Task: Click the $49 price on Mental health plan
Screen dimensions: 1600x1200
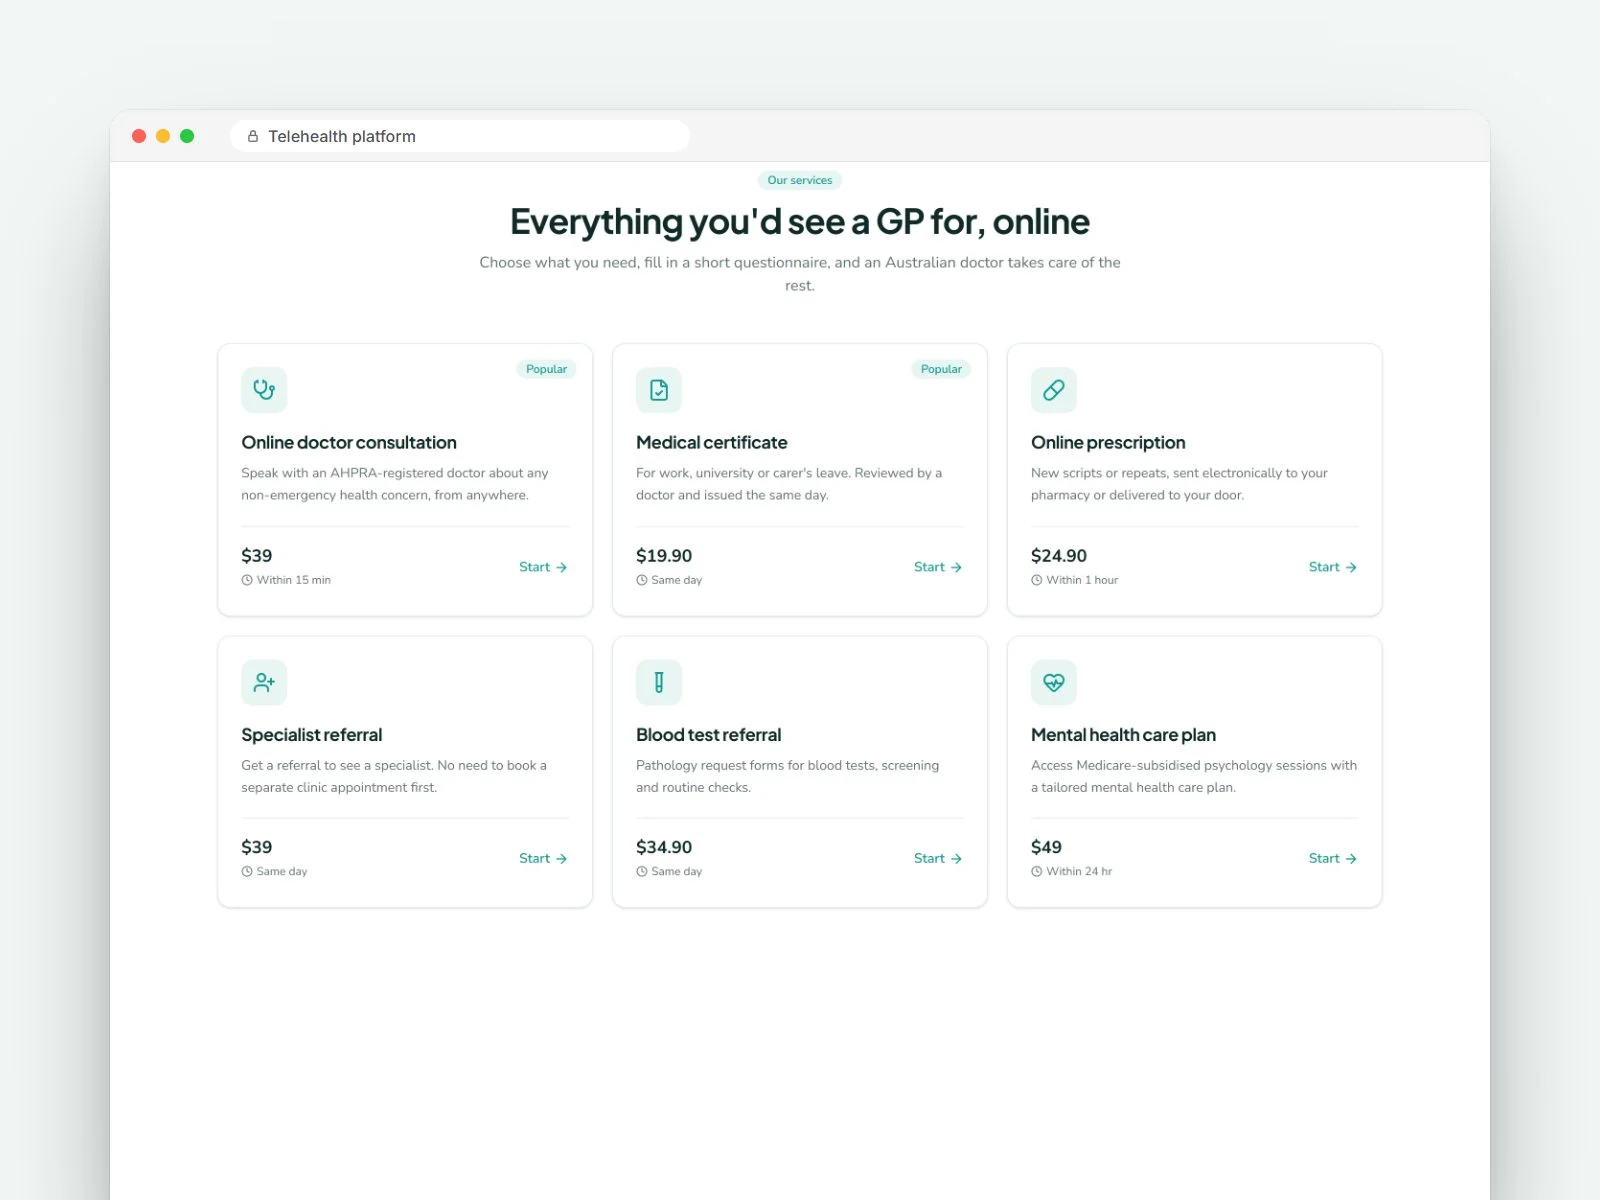Action: (1046, 847)
